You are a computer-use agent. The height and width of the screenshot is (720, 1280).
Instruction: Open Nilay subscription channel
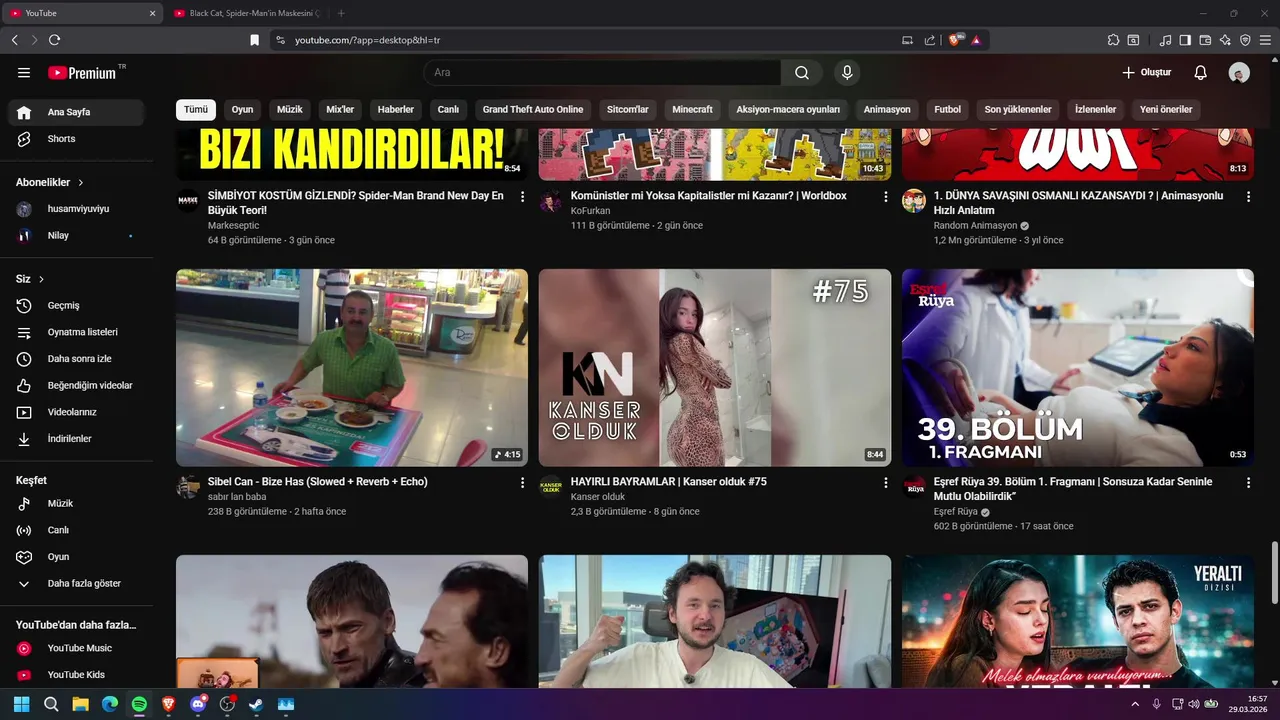coord(76,235)
